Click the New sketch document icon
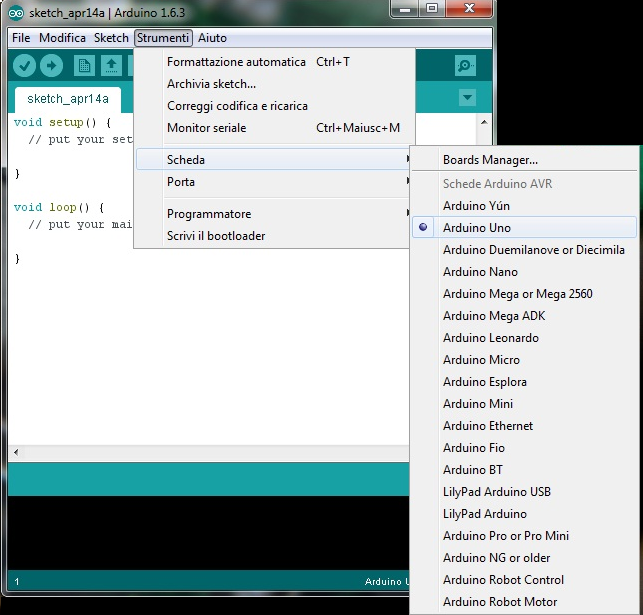This screenshot has height=615, width=643. click(x=84, y=66)
